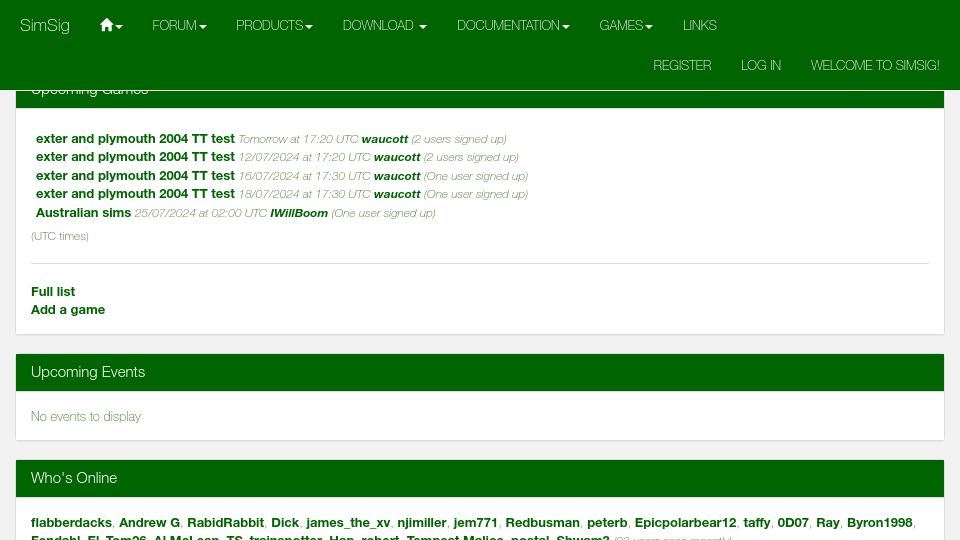Viewport: 960px width, 540px height.
Task: Open user peterb's profile
Action: tap(607, 523)
